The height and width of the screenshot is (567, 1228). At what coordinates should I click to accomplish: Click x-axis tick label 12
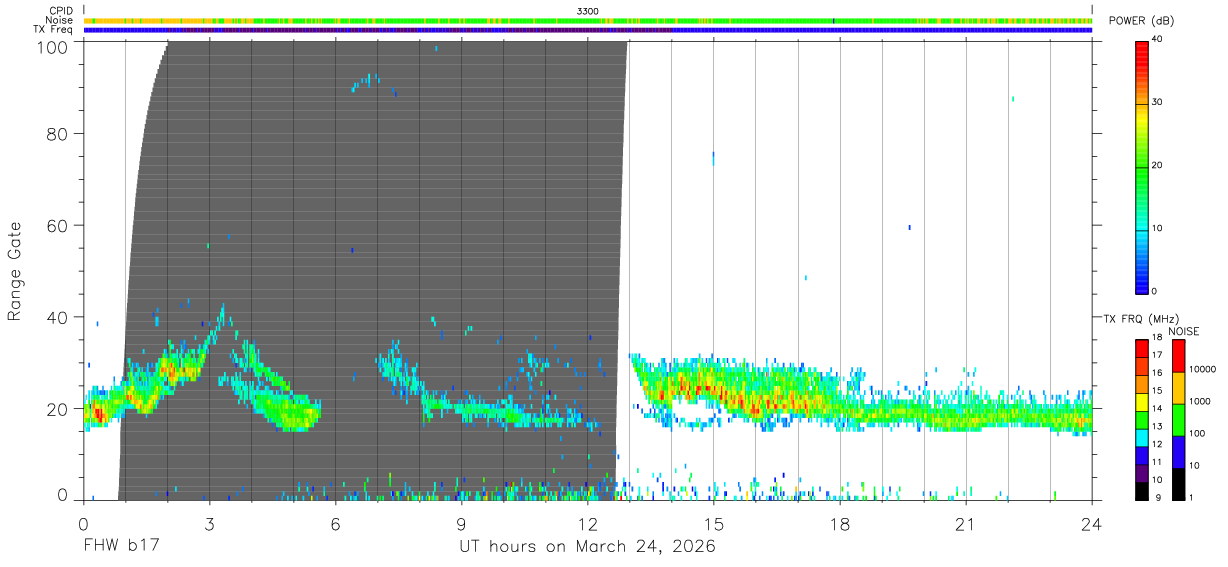pos(587,524)
